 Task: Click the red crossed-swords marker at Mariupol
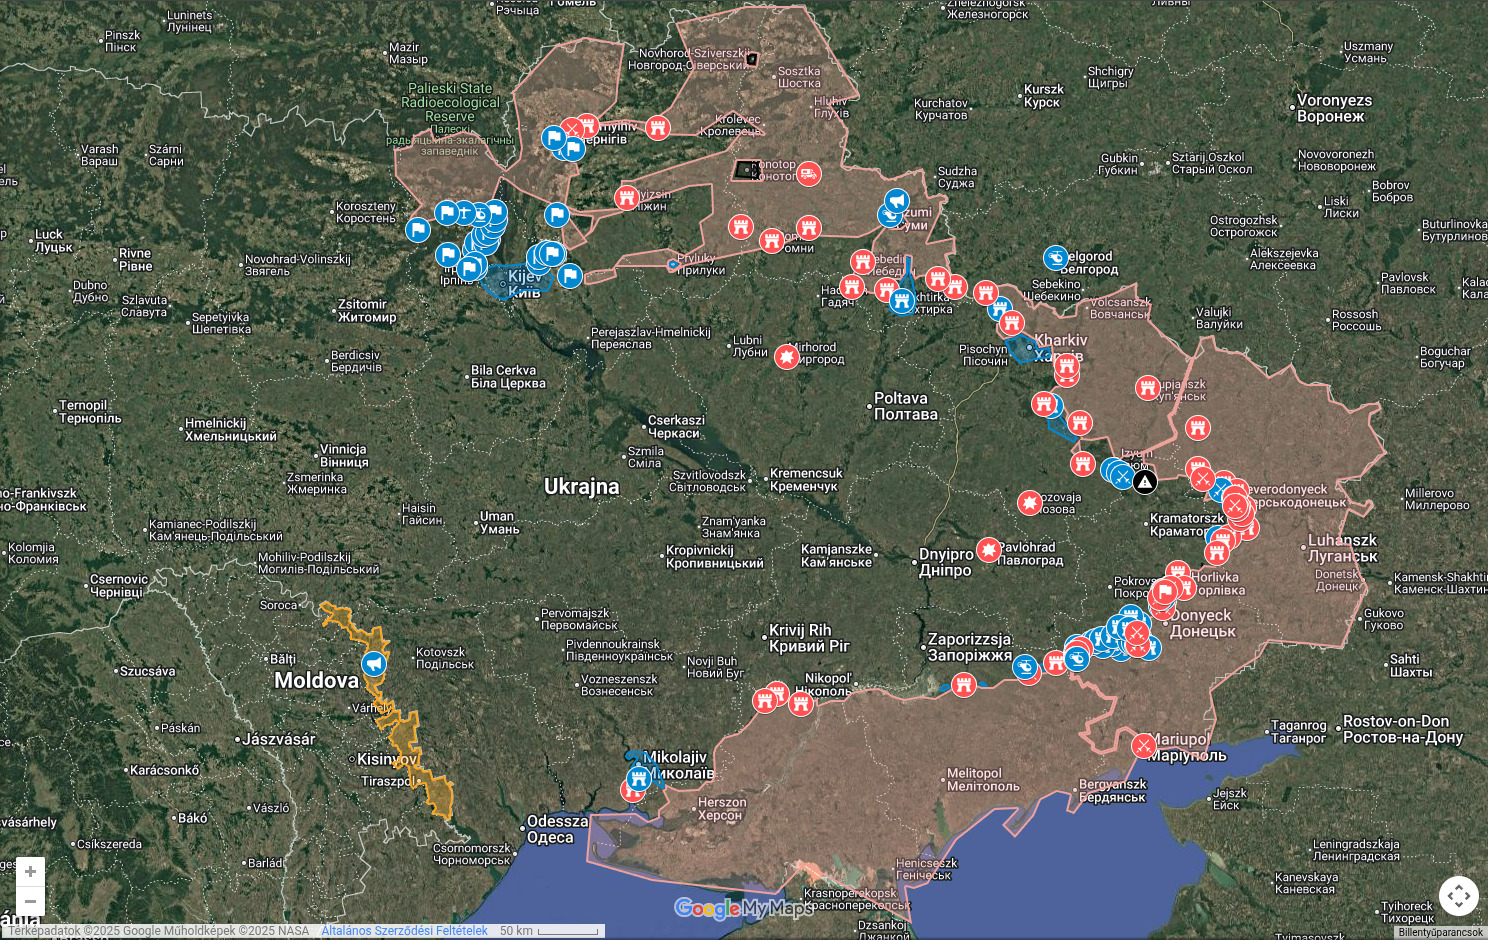[x=1144, y=745]
